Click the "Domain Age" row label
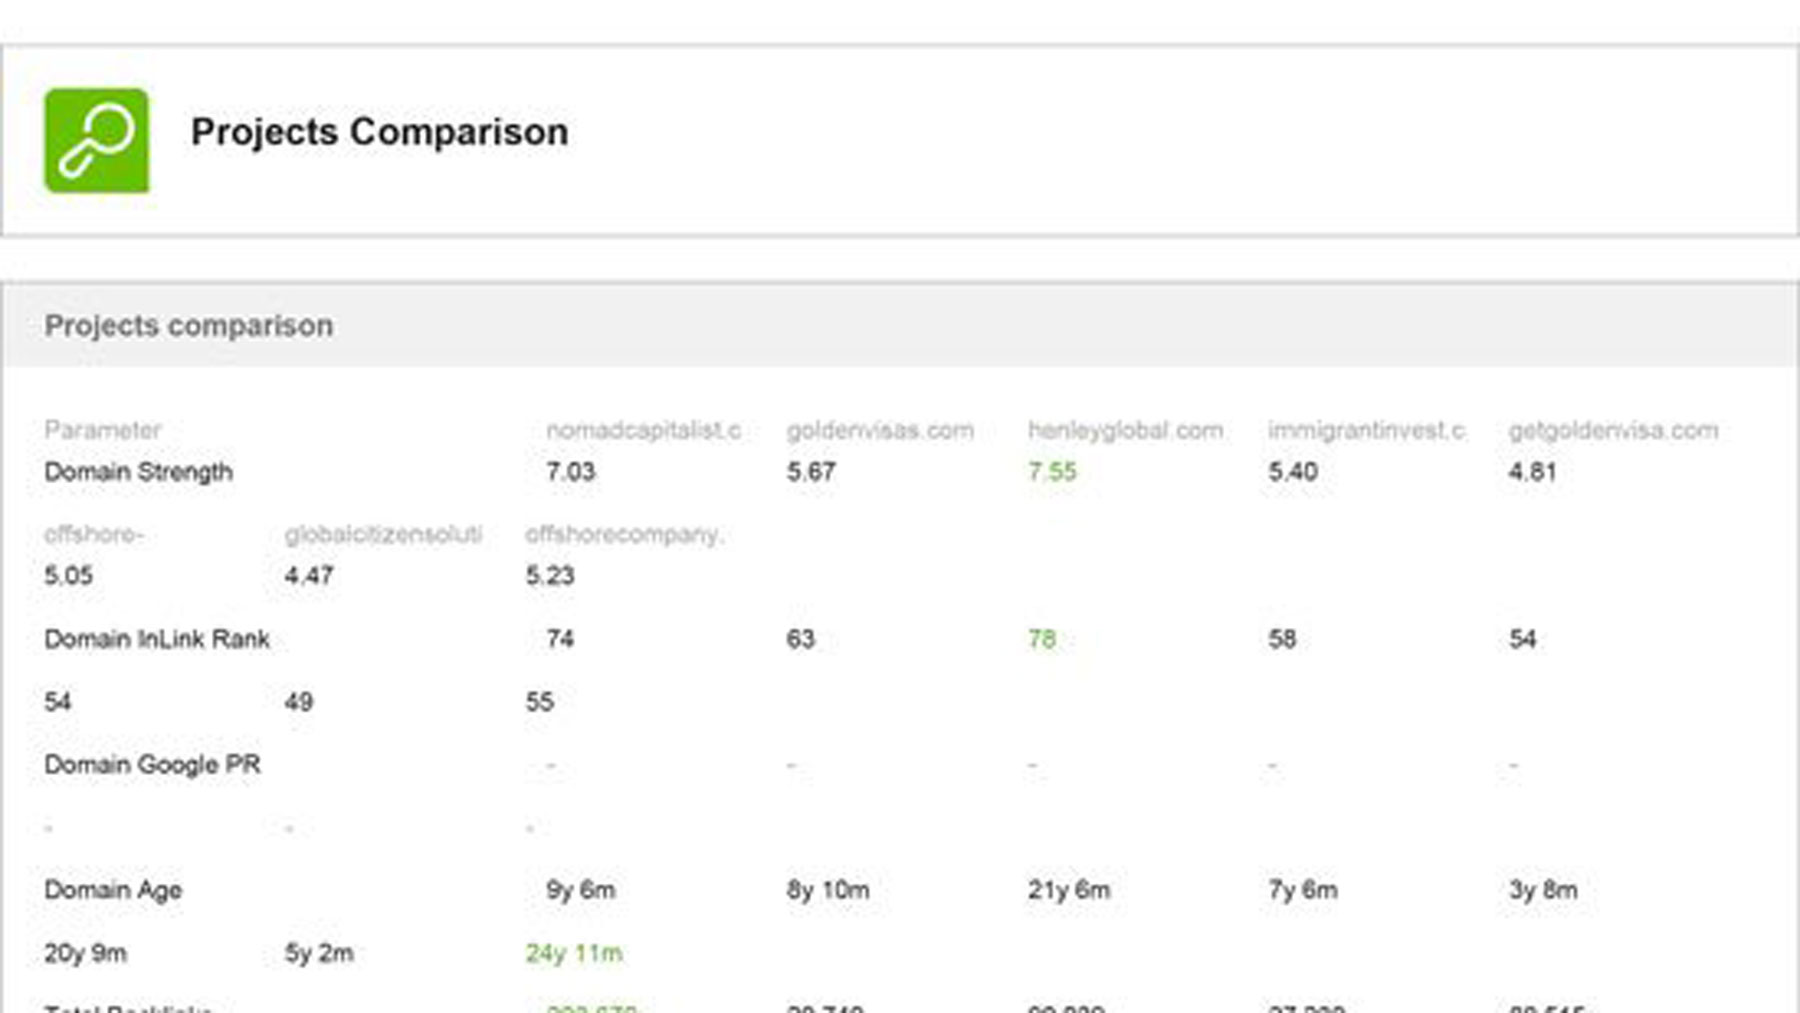 click(113, 890)
